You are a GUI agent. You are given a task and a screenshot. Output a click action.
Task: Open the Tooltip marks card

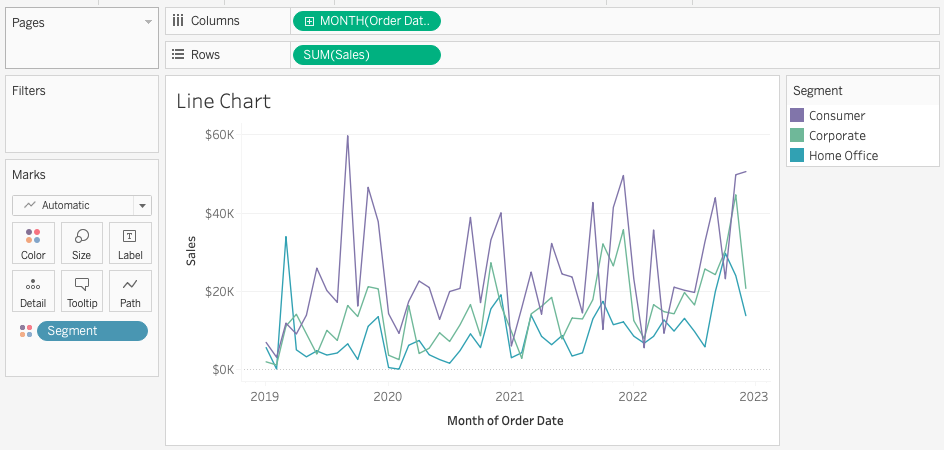pyautogui.click(x=82, y=291)
